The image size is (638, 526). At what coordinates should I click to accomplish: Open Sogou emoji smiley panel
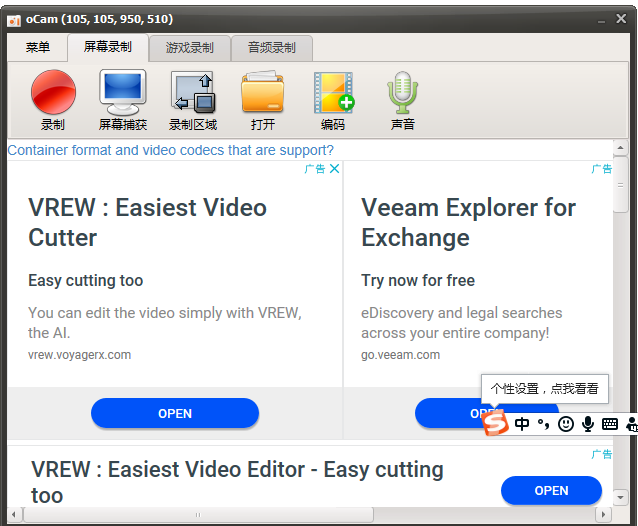click(566, 424)
